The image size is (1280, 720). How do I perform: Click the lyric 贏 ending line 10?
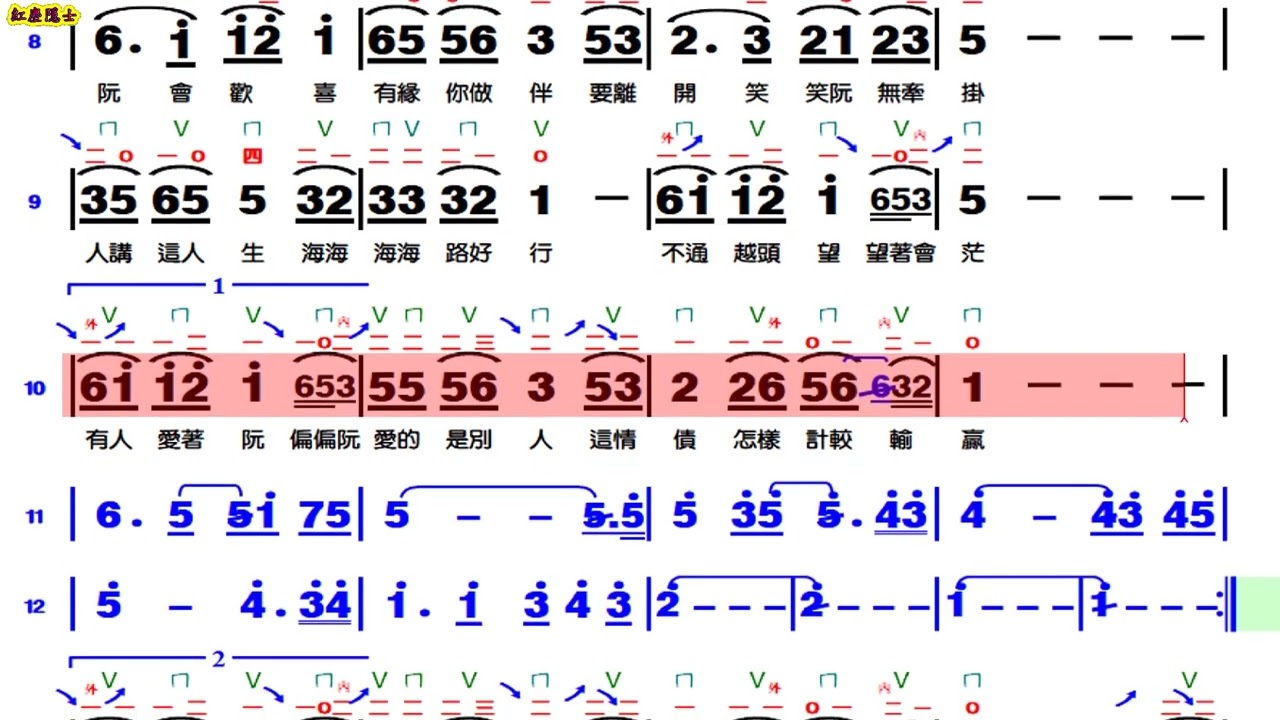(973, 439)
